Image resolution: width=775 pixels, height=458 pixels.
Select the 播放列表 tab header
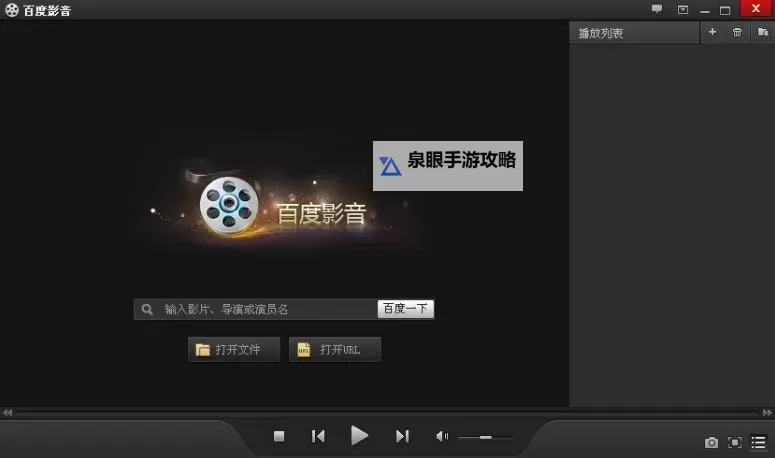635,33
